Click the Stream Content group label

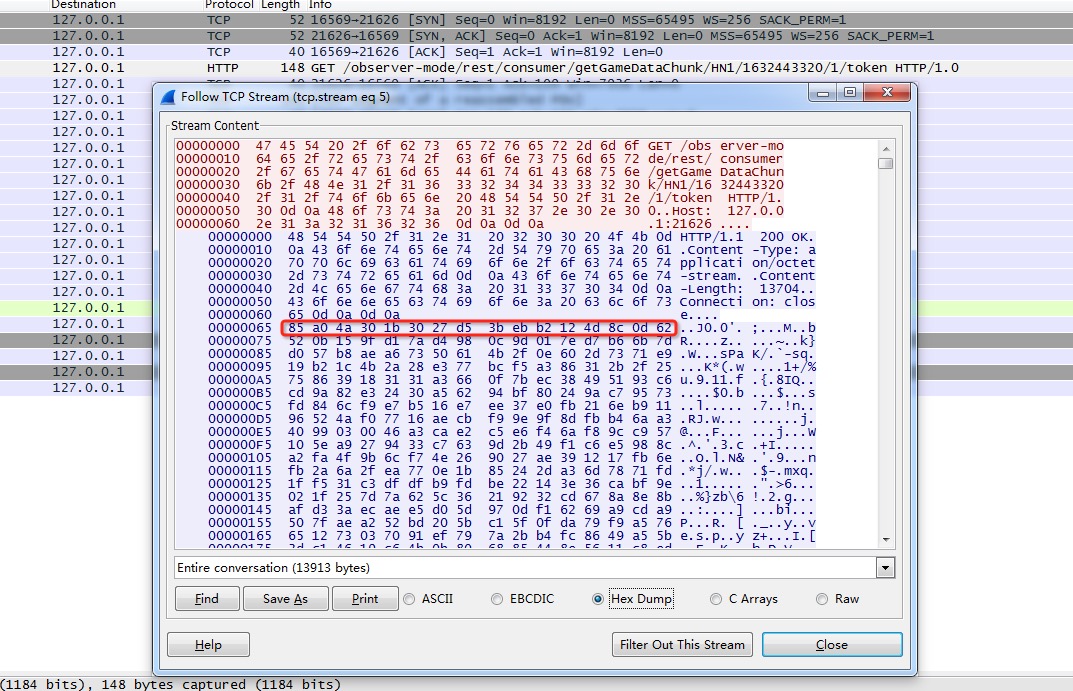[x=215, y=126]
